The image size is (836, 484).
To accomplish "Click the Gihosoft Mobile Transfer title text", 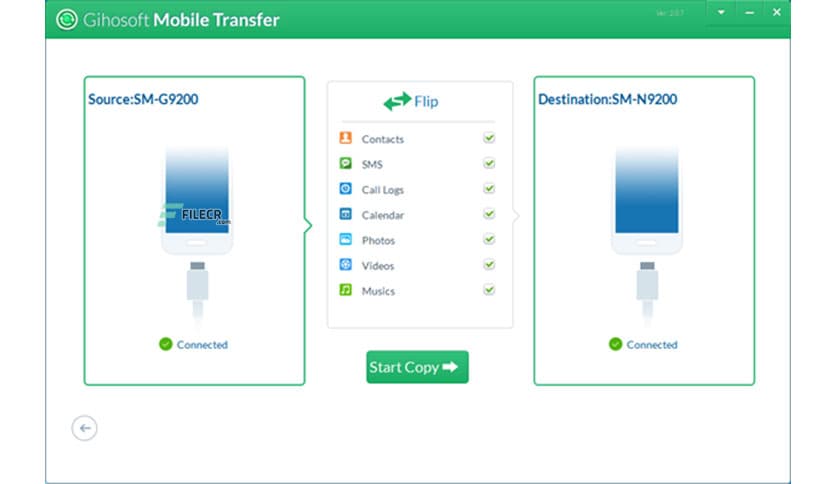I will pyautogui.click(x=181, y=20).
